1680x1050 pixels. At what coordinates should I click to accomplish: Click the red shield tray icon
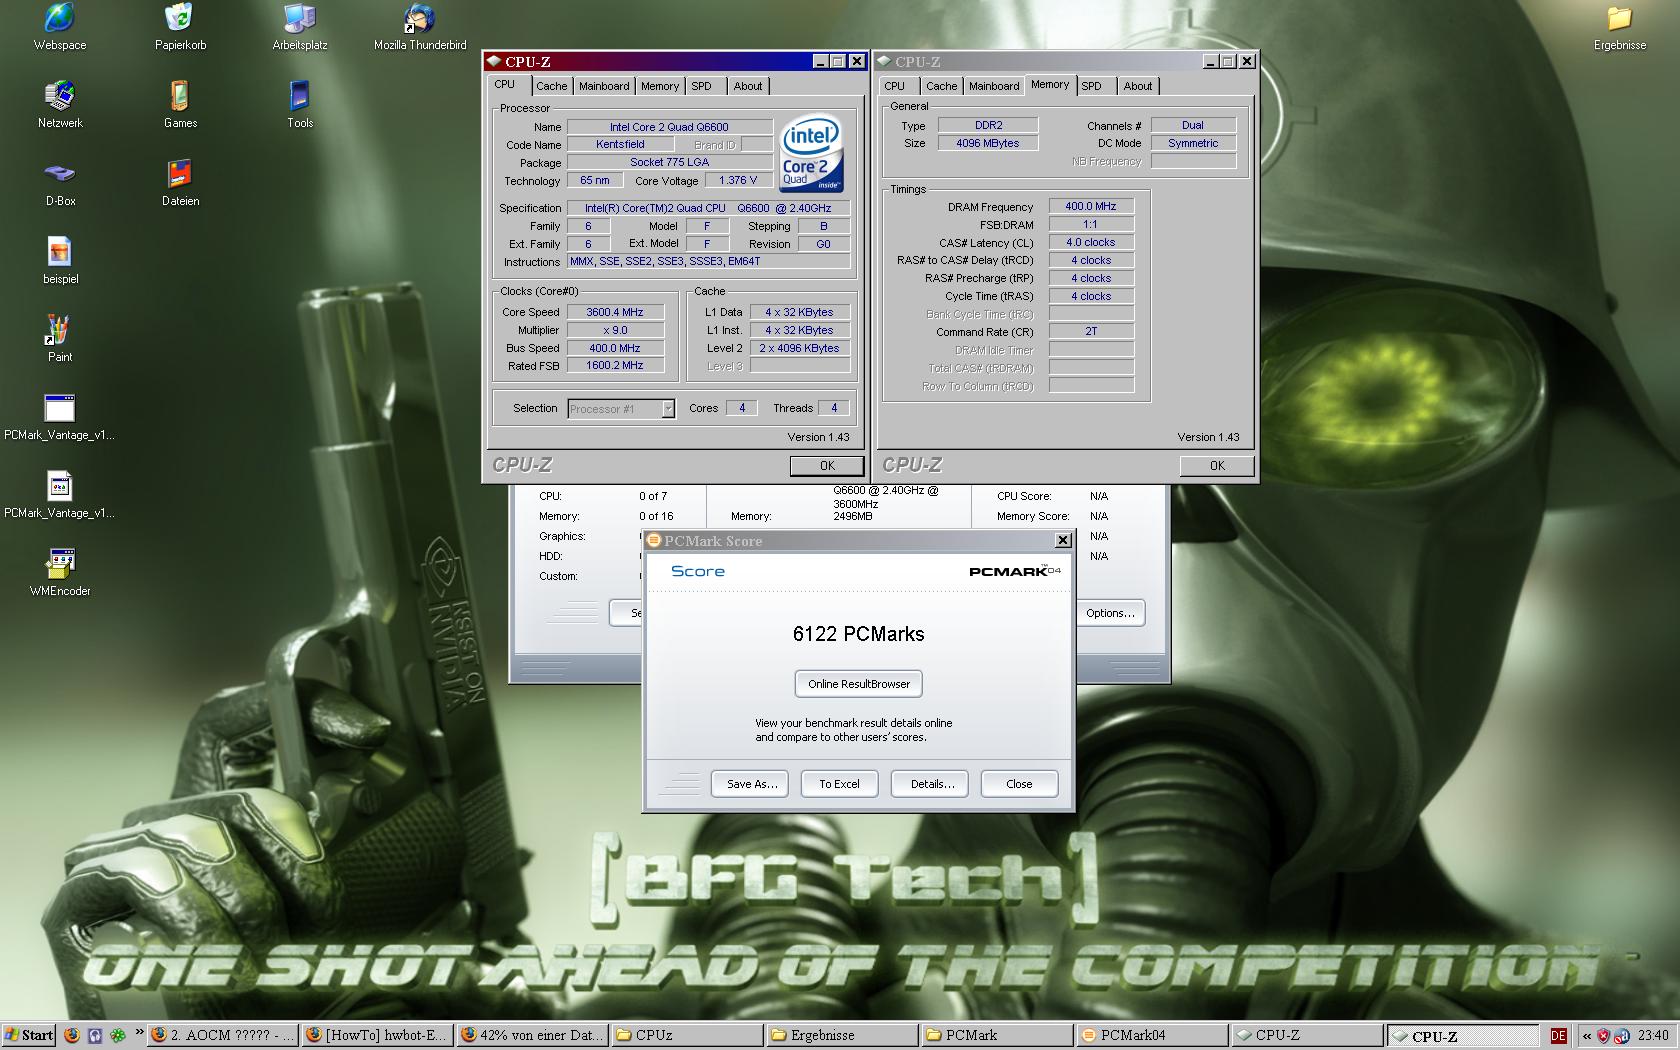click(1603, 1036)
